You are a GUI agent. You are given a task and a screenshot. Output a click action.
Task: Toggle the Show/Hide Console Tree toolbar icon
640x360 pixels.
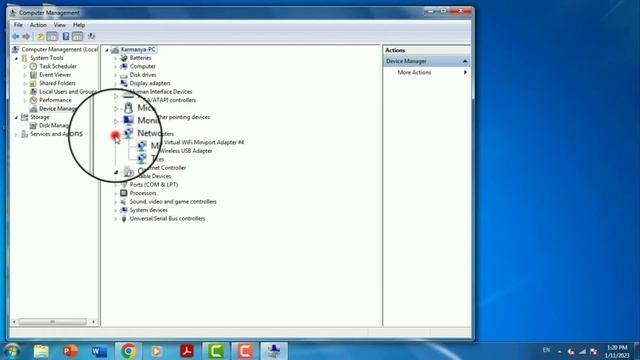click(52, 37)
